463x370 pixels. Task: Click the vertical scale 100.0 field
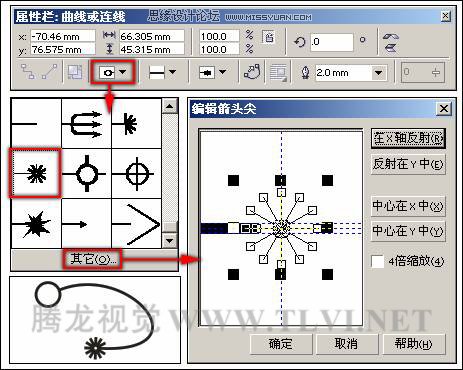click(x=219, y=50)
